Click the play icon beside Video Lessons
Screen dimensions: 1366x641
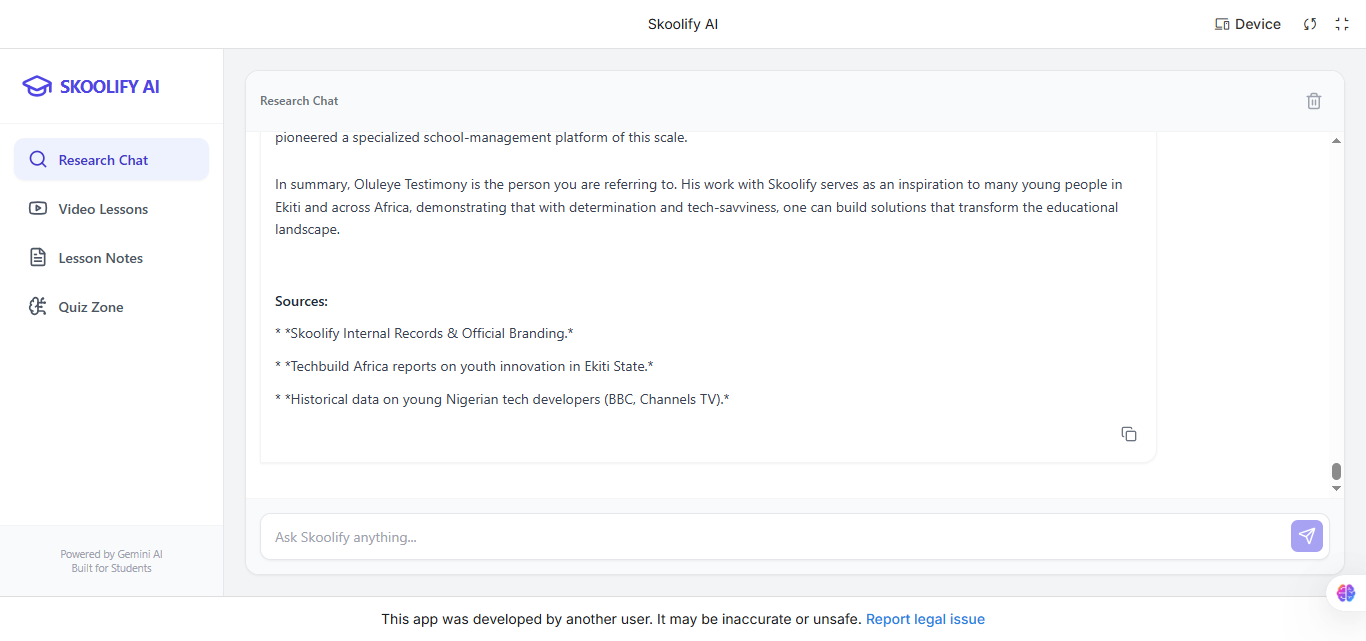click(x=38, y=209)
